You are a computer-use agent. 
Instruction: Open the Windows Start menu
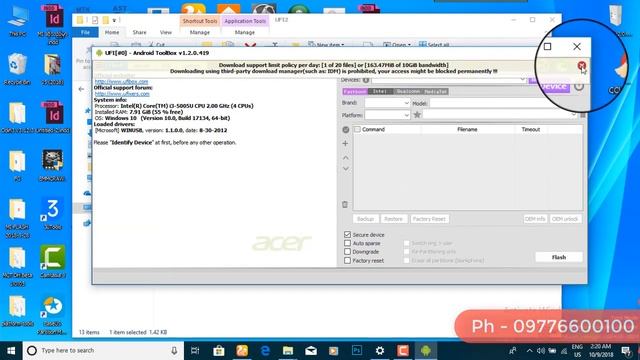(x=11, y=351)
